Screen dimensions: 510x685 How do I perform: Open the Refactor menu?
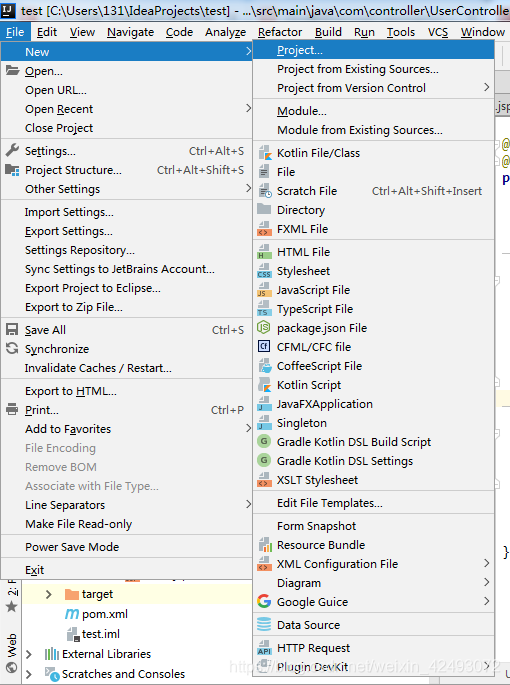click(x=280, y=32)
